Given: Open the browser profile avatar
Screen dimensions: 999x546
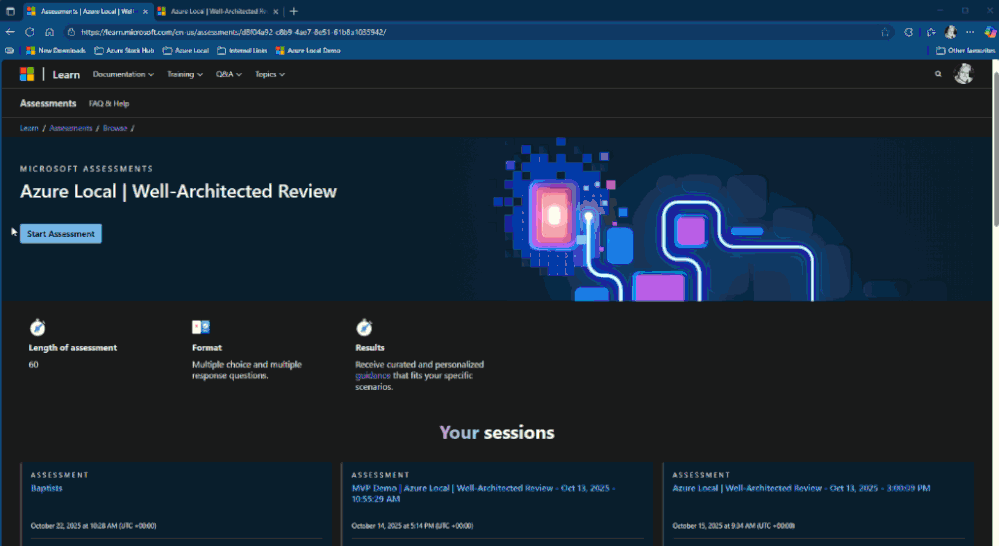Looking at the screenshot, I should click(951, 32).
